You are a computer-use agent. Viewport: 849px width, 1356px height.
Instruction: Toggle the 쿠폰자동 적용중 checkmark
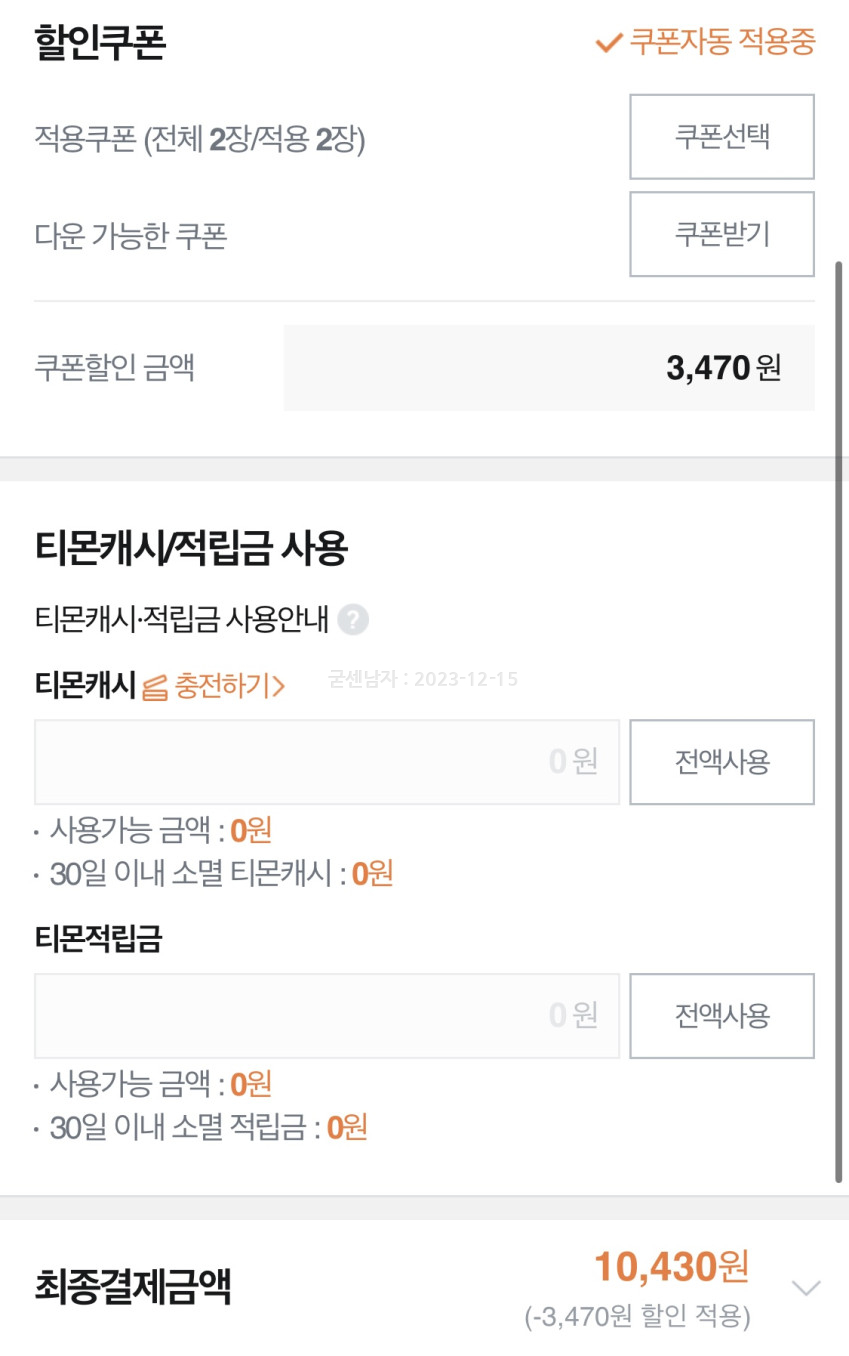pyautogui.click(x=608, y=43)
